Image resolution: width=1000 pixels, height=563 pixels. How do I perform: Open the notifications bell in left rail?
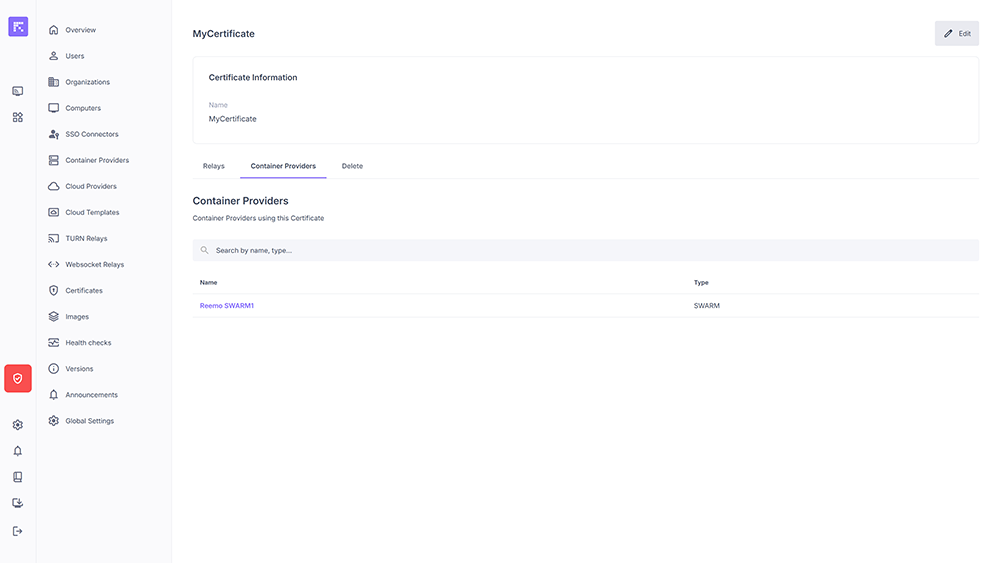click(x=18, y=451)
